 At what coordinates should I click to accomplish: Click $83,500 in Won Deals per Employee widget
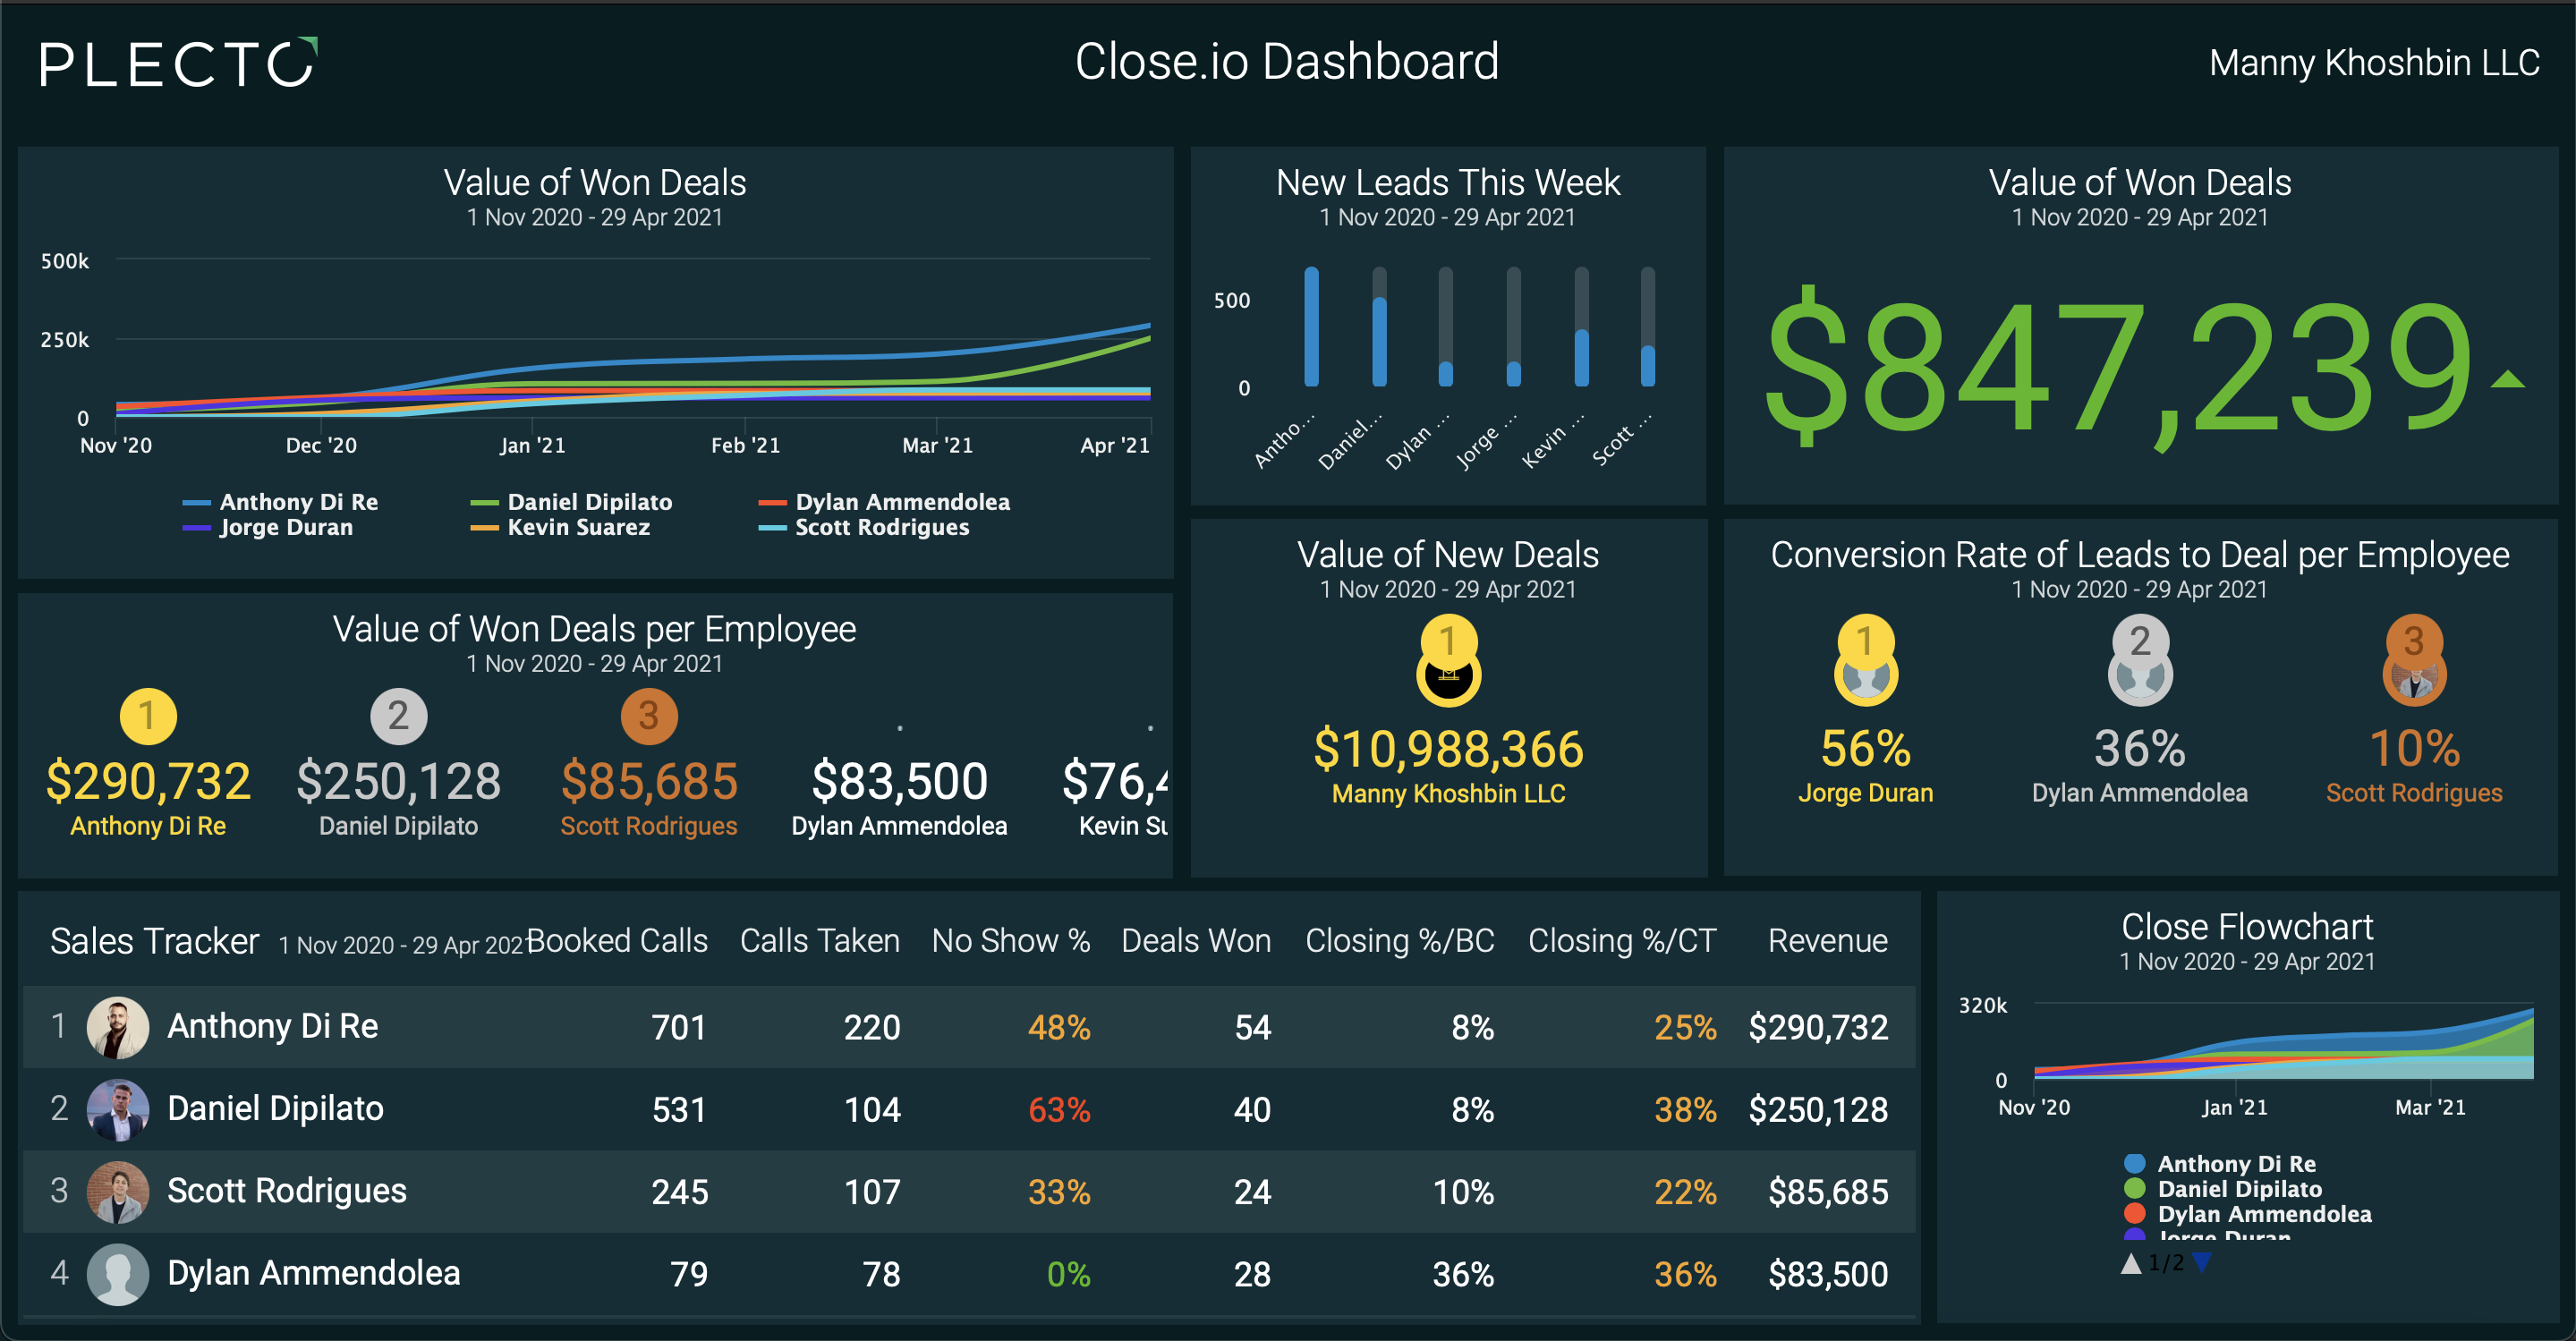pyautogui.click(x=899, y=782)
